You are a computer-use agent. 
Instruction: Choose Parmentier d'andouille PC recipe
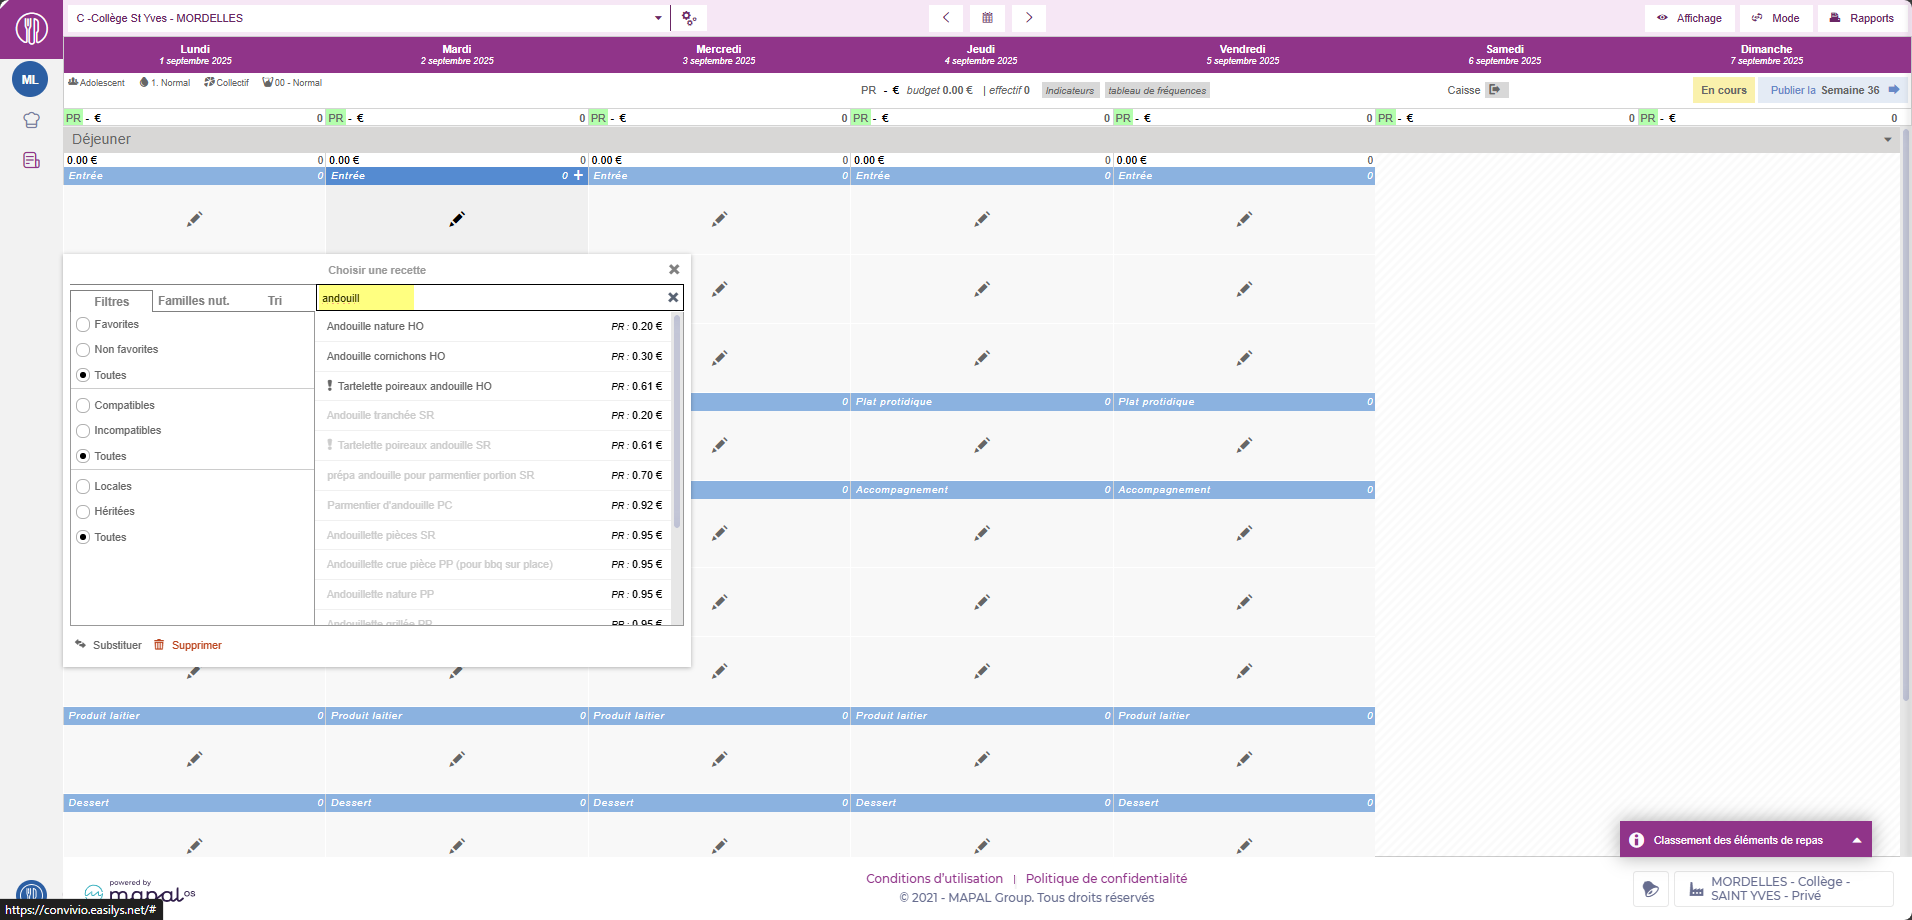[494, 505]
